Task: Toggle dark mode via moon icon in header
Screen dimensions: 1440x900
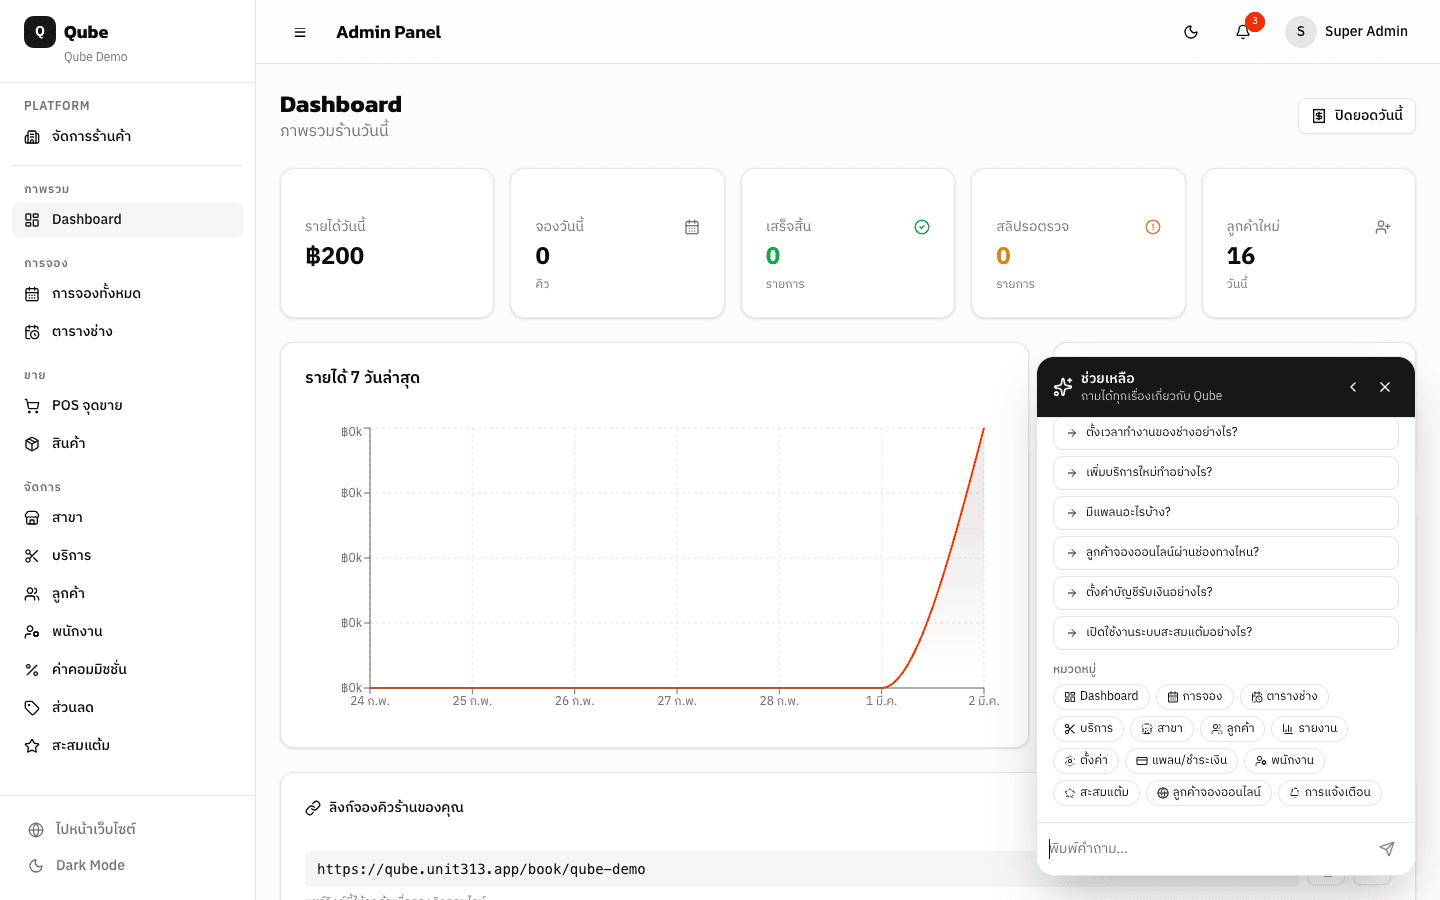Action: (1191, 32)
